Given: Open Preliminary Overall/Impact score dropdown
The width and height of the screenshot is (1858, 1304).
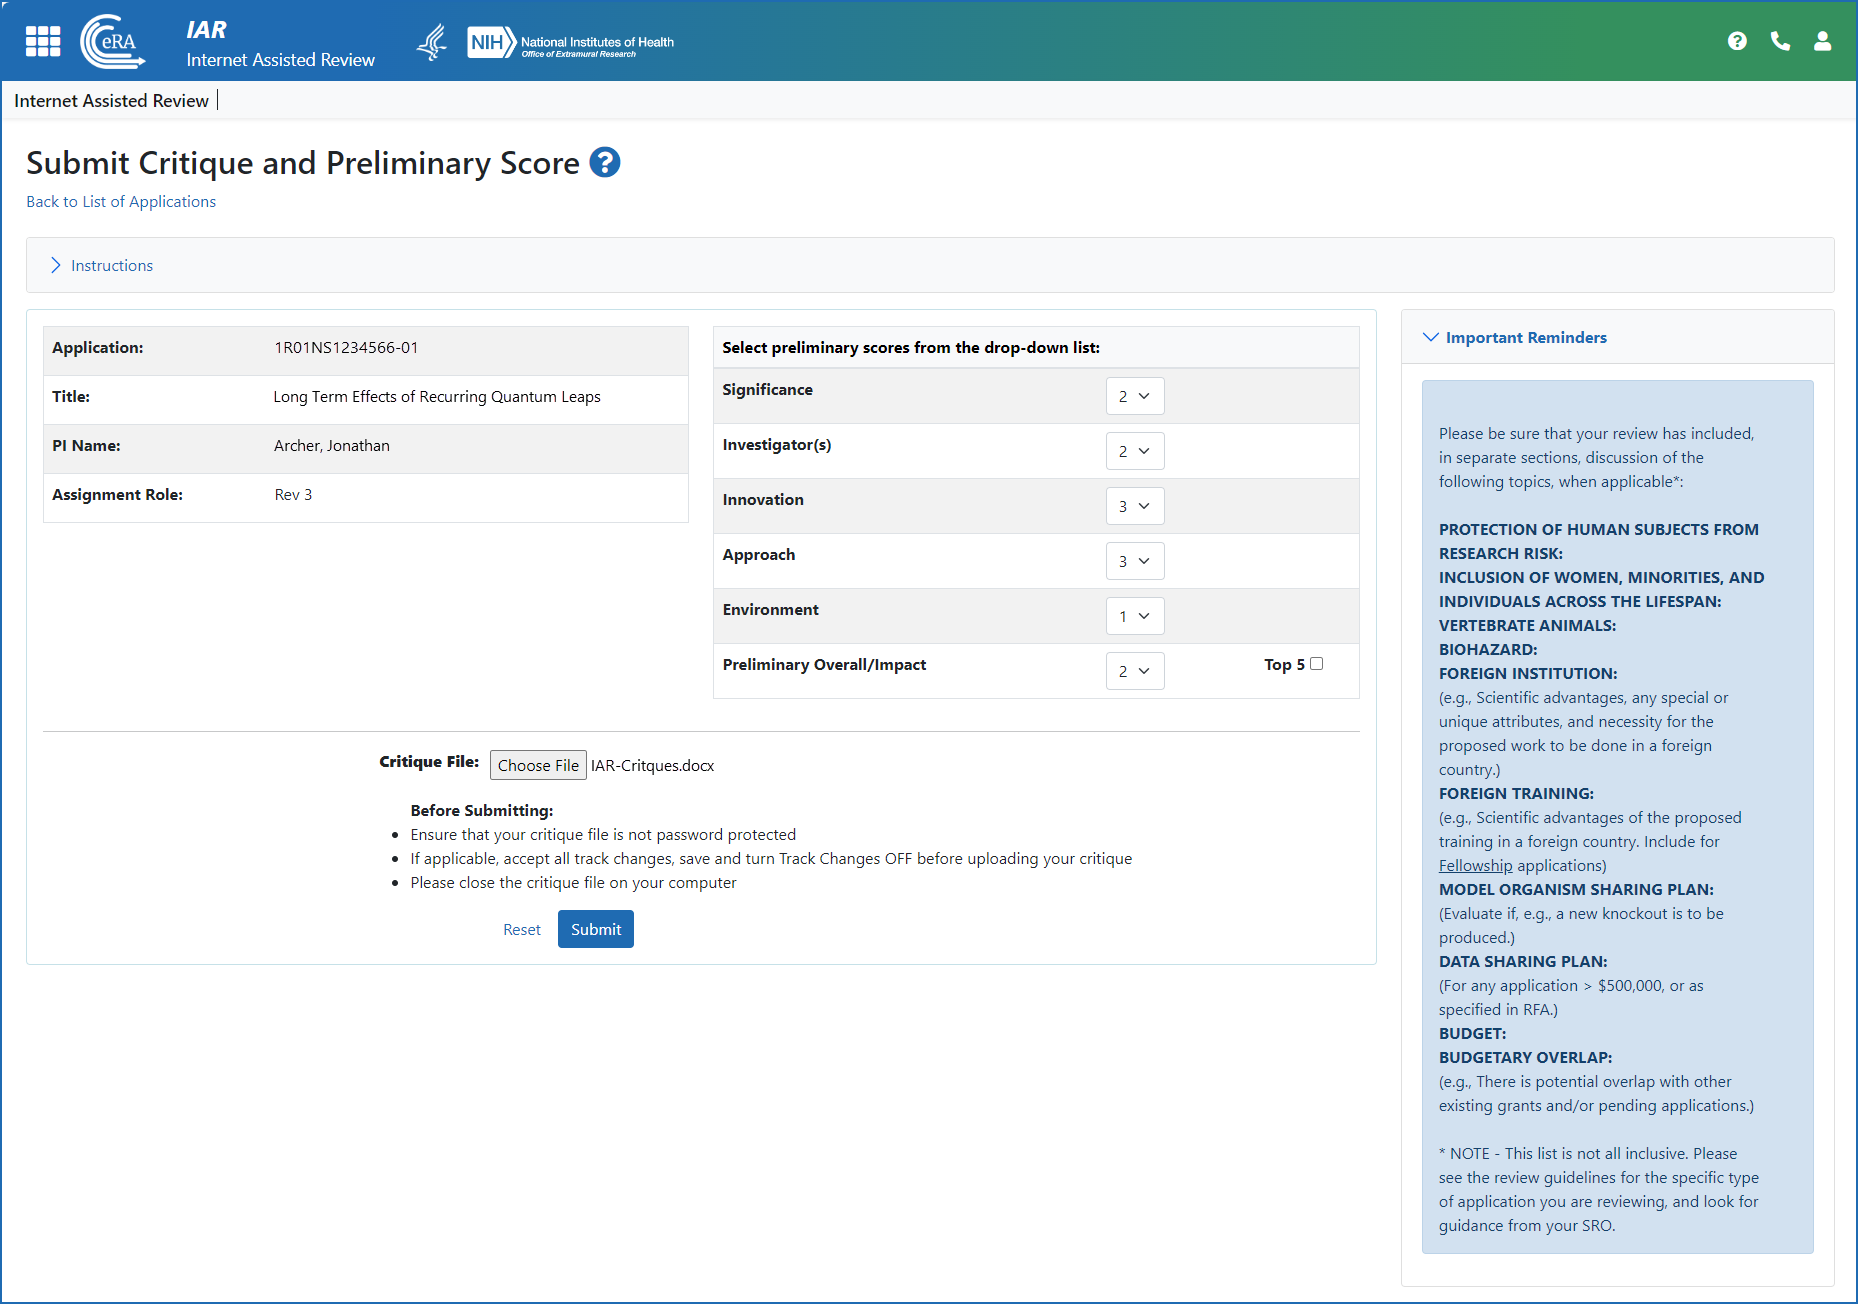Looking at the screenshot, I should click(1134, 671).
